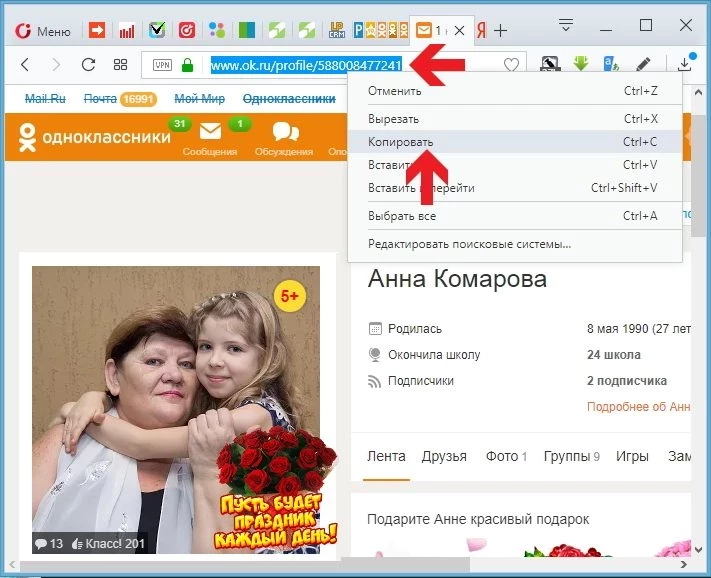Viewport: 711px width, 578px height.
Task: Click the Подробнее об Анне link
Action: tap(638, 407)
